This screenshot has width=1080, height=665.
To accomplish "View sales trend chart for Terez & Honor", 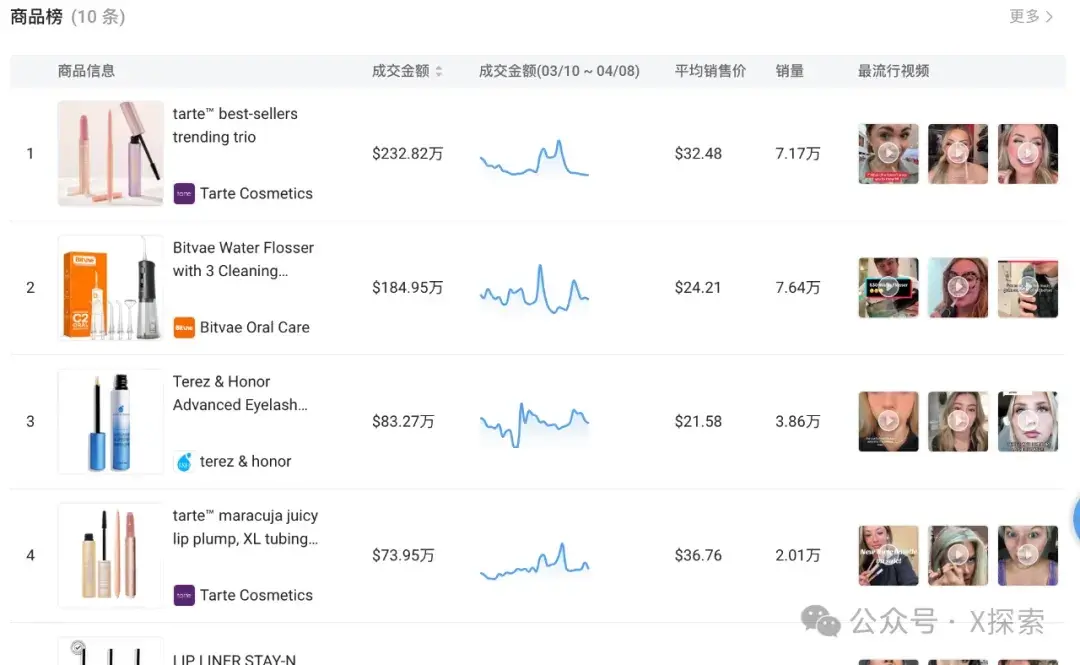I will (534, 424).
